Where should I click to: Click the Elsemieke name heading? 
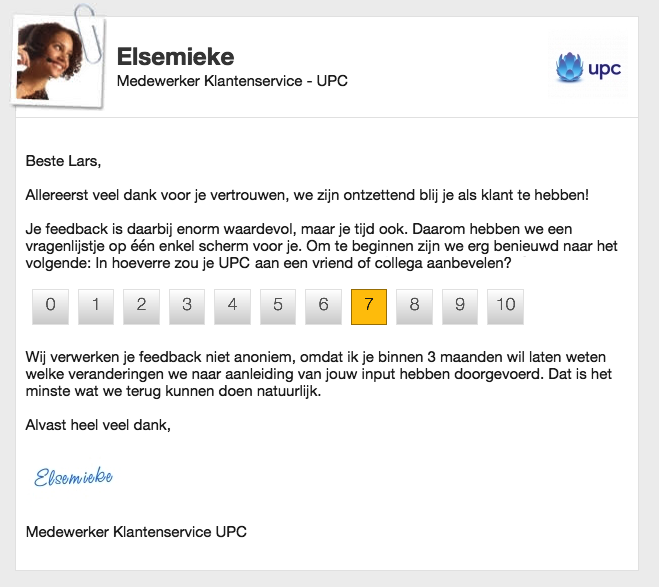(175, 56)
